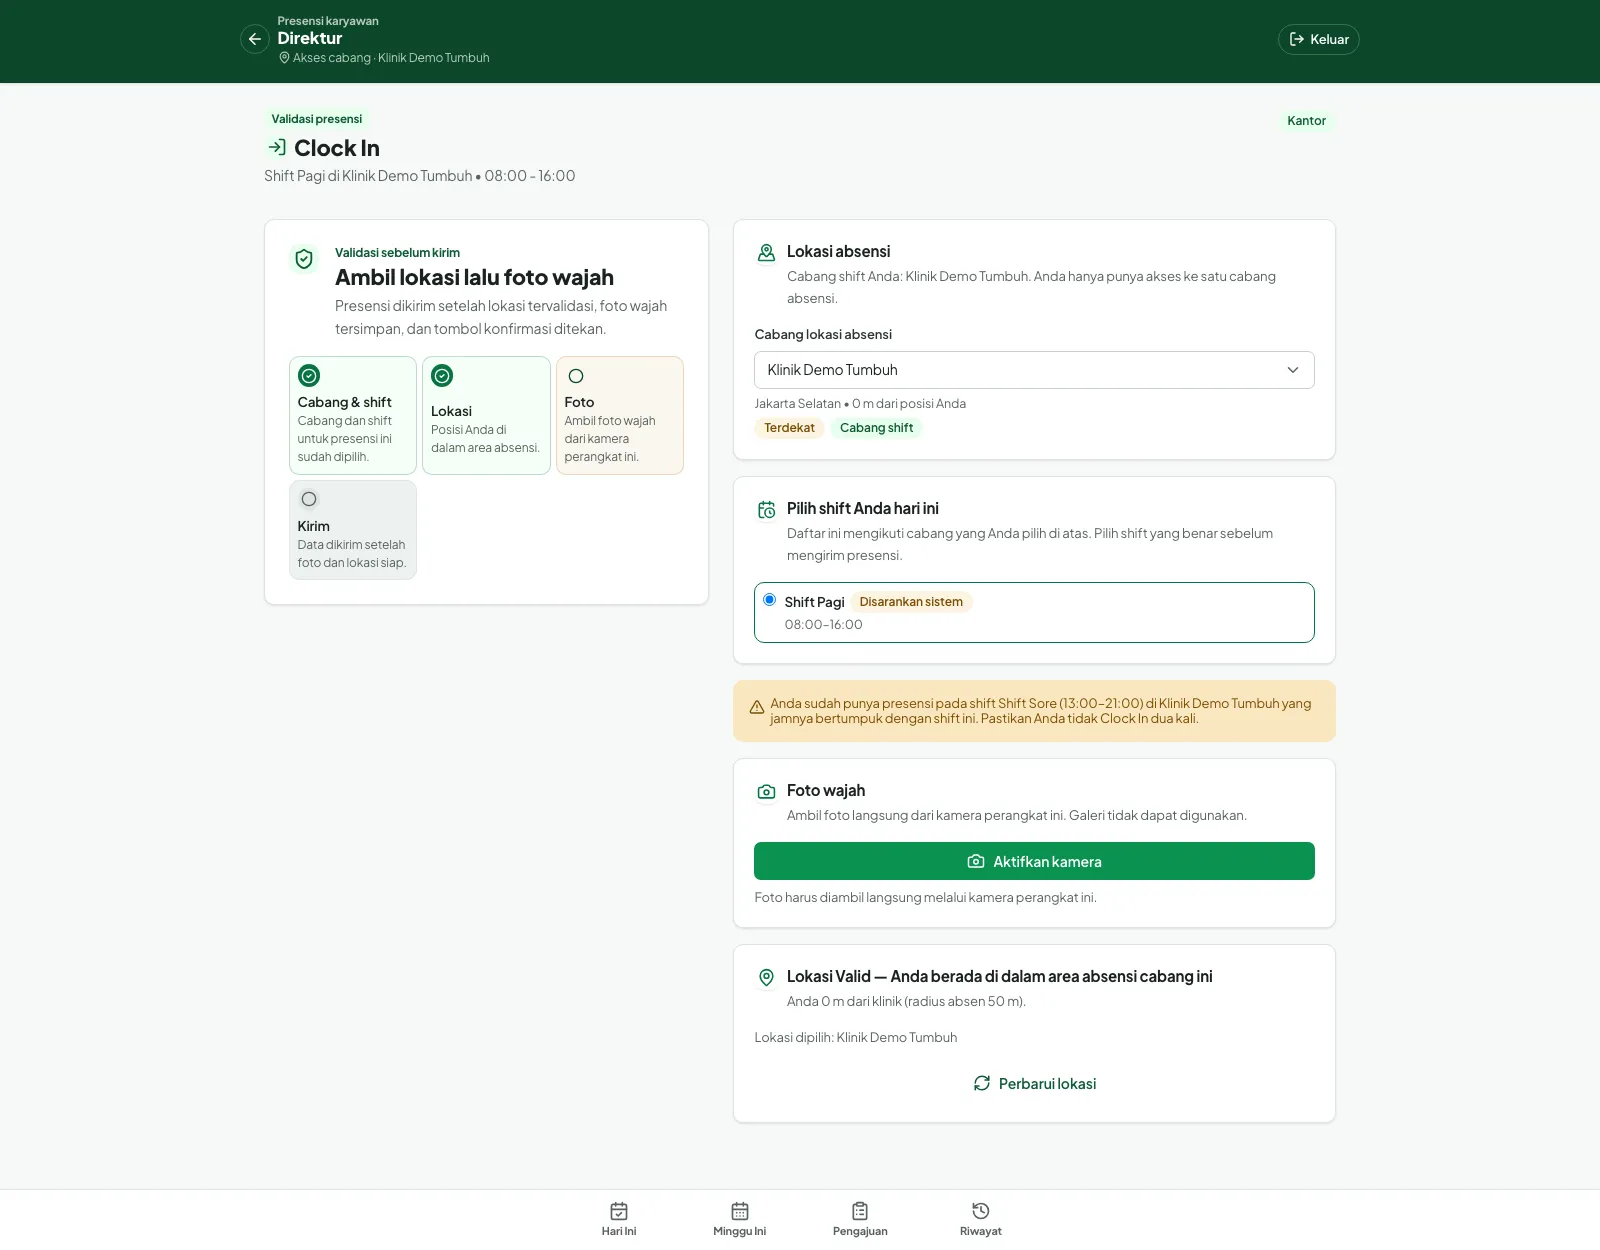Open the Riwayat history icon

[981, 1211]
